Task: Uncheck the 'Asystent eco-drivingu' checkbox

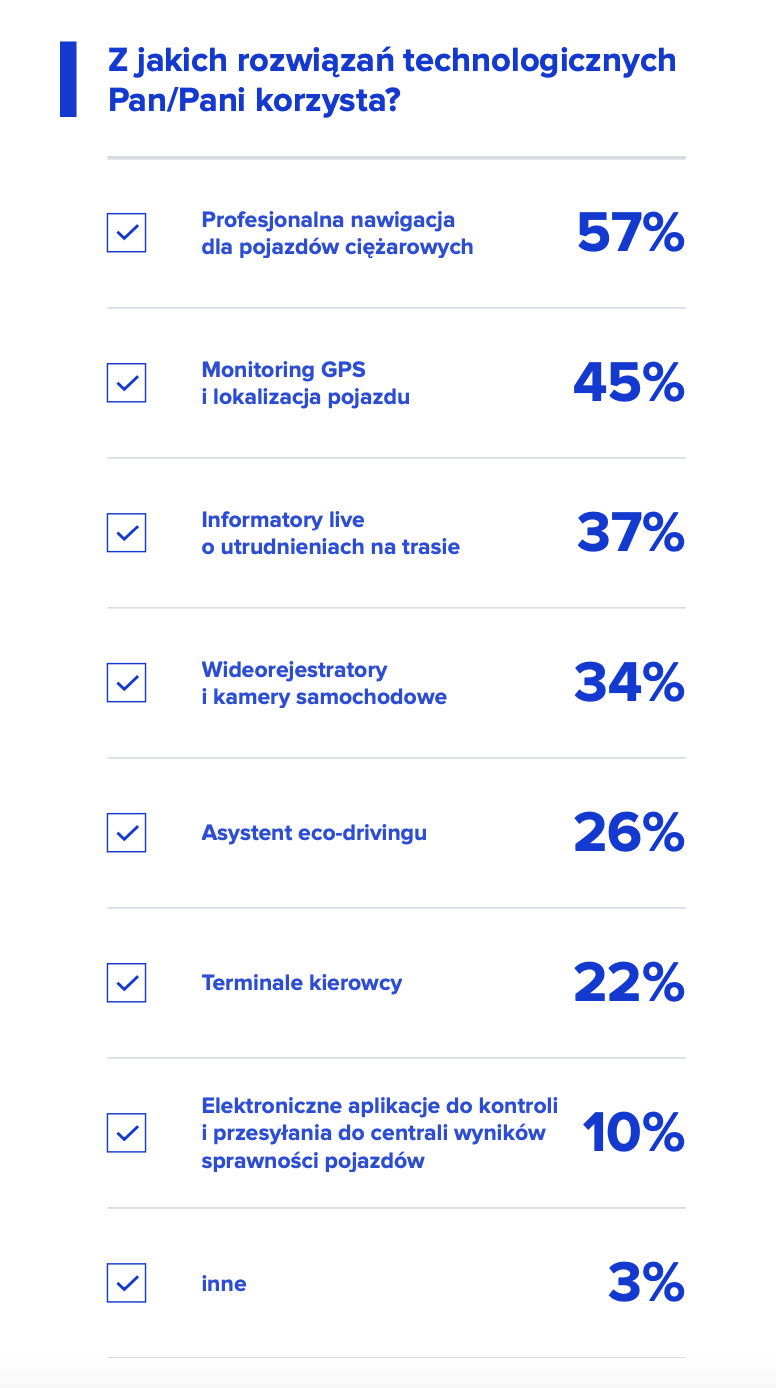Action: tap(127, 833)
